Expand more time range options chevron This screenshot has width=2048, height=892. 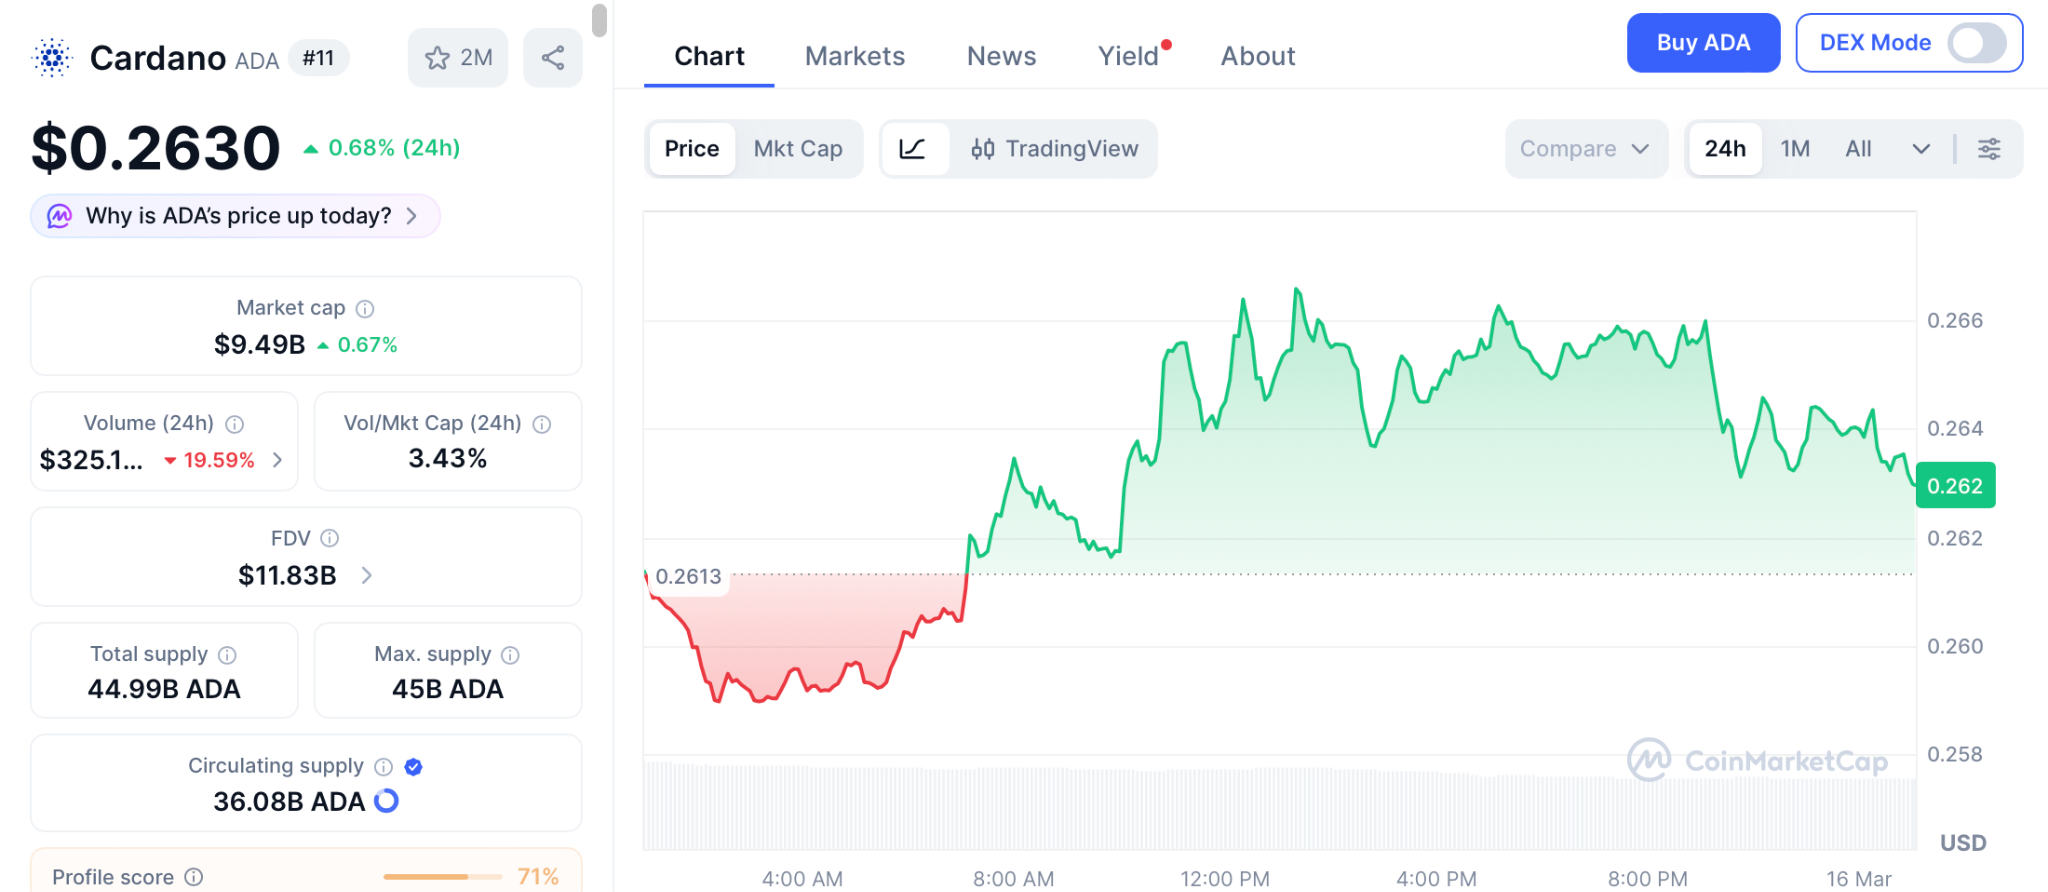(1921, 149)
